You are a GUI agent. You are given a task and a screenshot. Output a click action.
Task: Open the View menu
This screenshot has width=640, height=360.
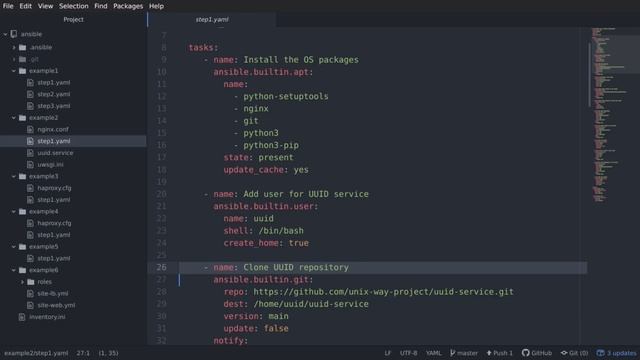point(45,6)
